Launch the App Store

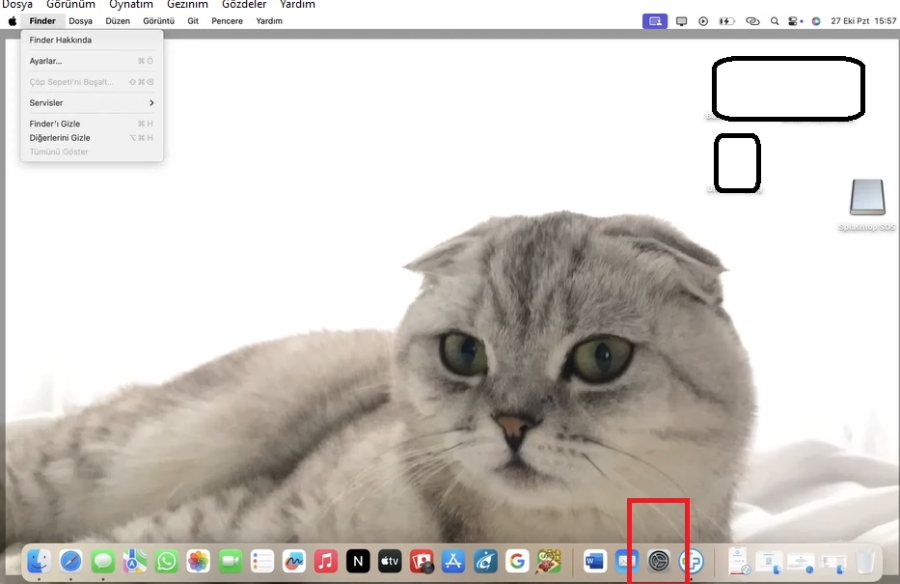[x=453, y=561]
